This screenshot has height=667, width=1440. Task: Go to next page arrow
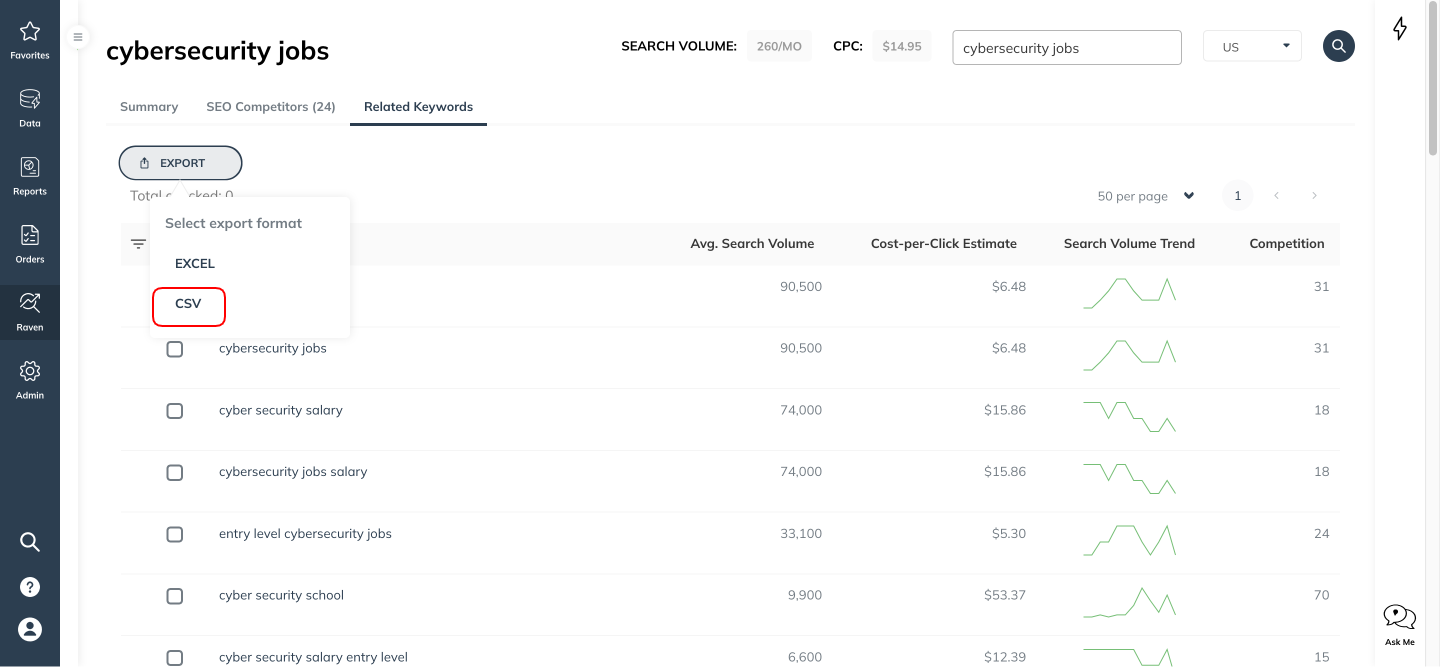tap(1314, 196)
